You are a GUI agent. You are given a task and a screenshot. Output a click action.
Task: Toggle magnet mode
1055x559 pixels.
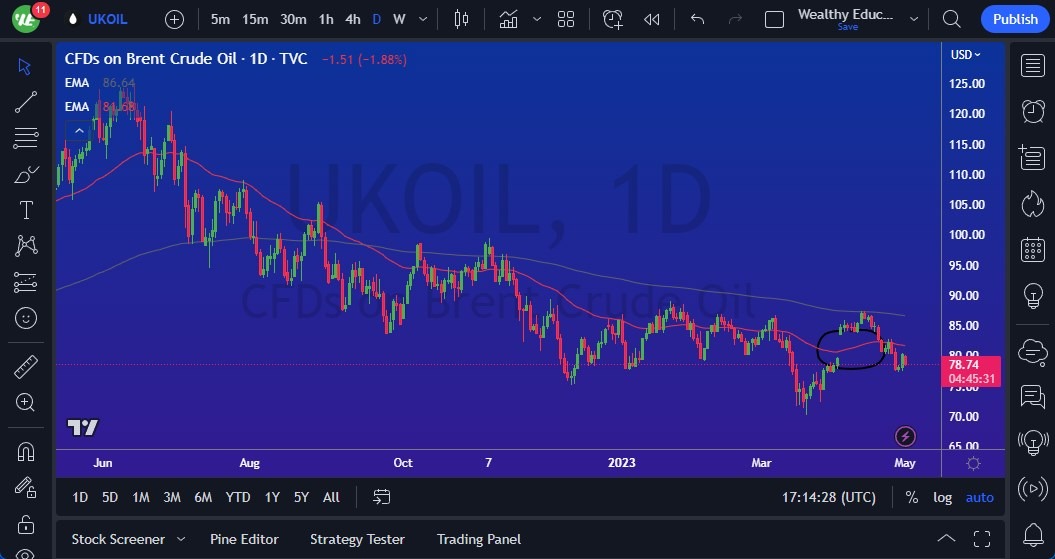(x=26, y=451)
